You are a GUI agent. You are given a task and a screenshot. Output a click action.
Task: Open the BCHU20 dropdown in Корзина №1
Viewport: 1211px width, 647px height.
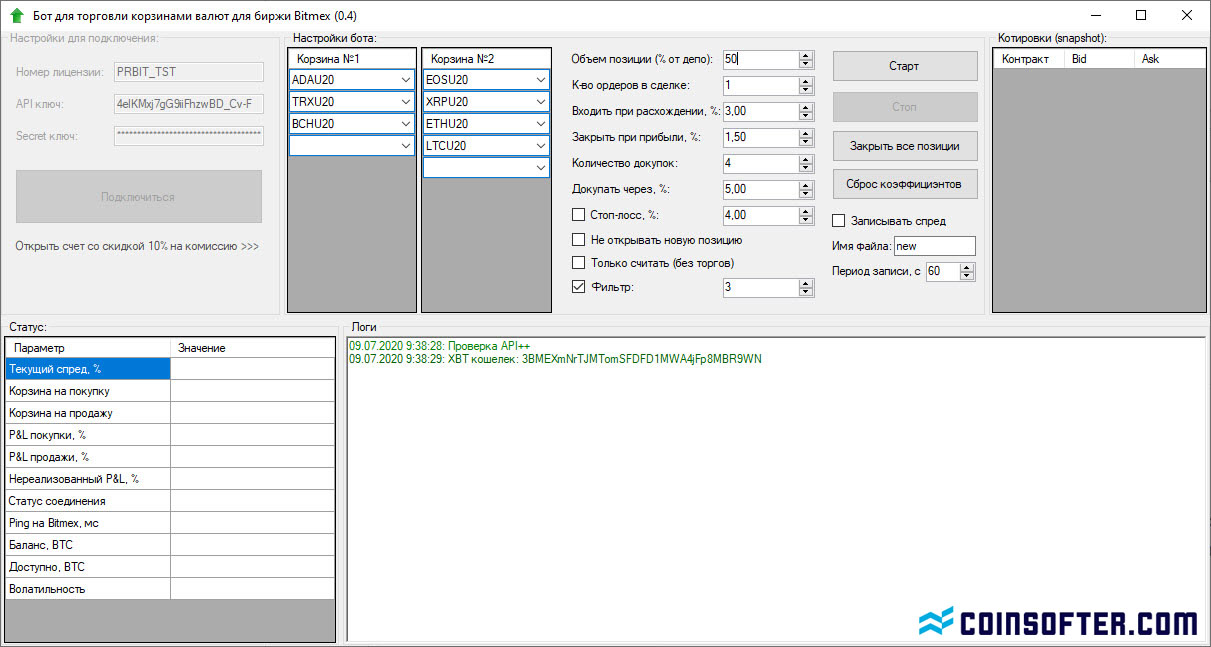(405, 124)
